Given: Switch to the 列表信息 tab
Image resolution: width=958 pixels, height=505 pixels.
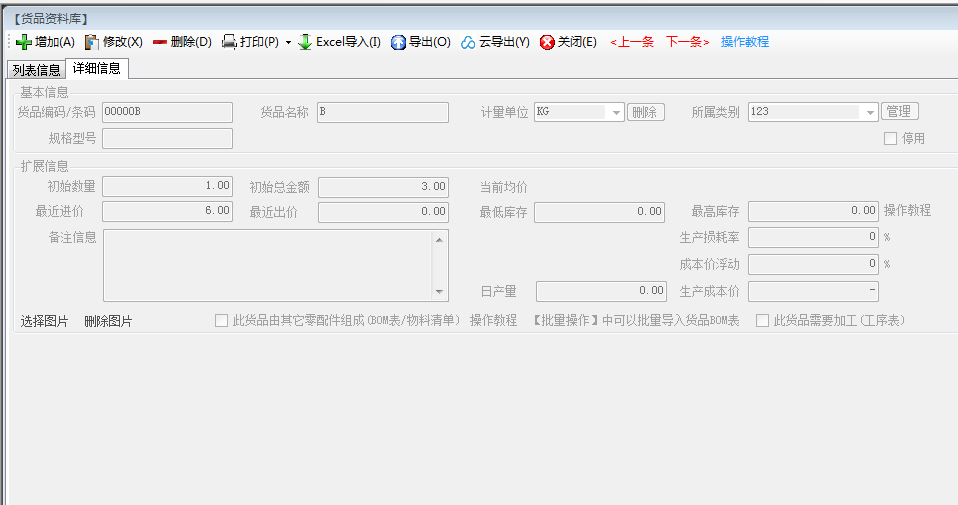Looking at the screenshot, I should tap(37, 70).
